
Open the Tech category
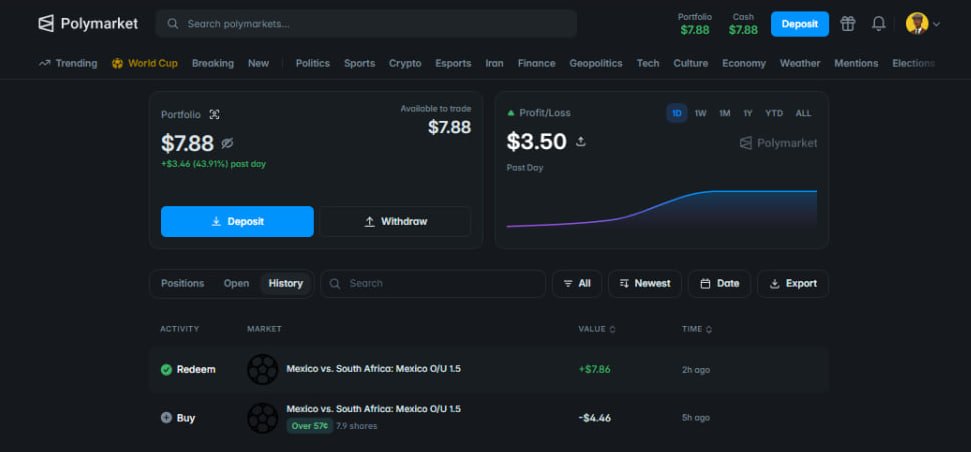click(648, 63)
